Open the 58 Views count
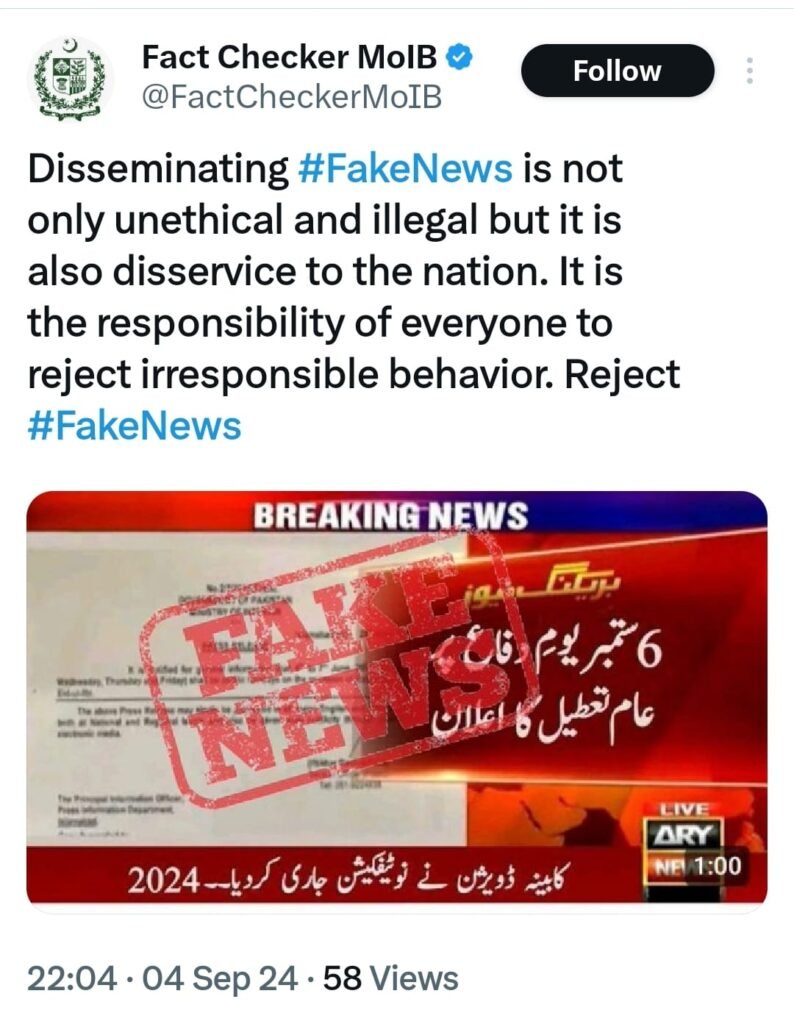794x1024 pixels. (390, 979)
